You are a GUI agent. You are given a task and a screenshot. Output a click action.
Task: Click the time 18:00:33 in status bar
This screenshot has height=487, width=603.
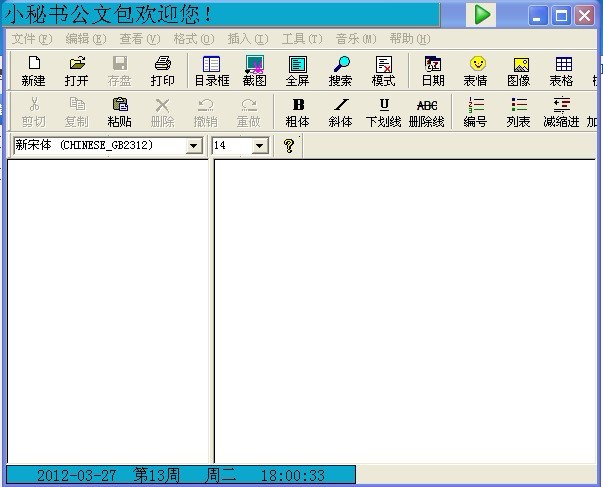click(293, 475)
